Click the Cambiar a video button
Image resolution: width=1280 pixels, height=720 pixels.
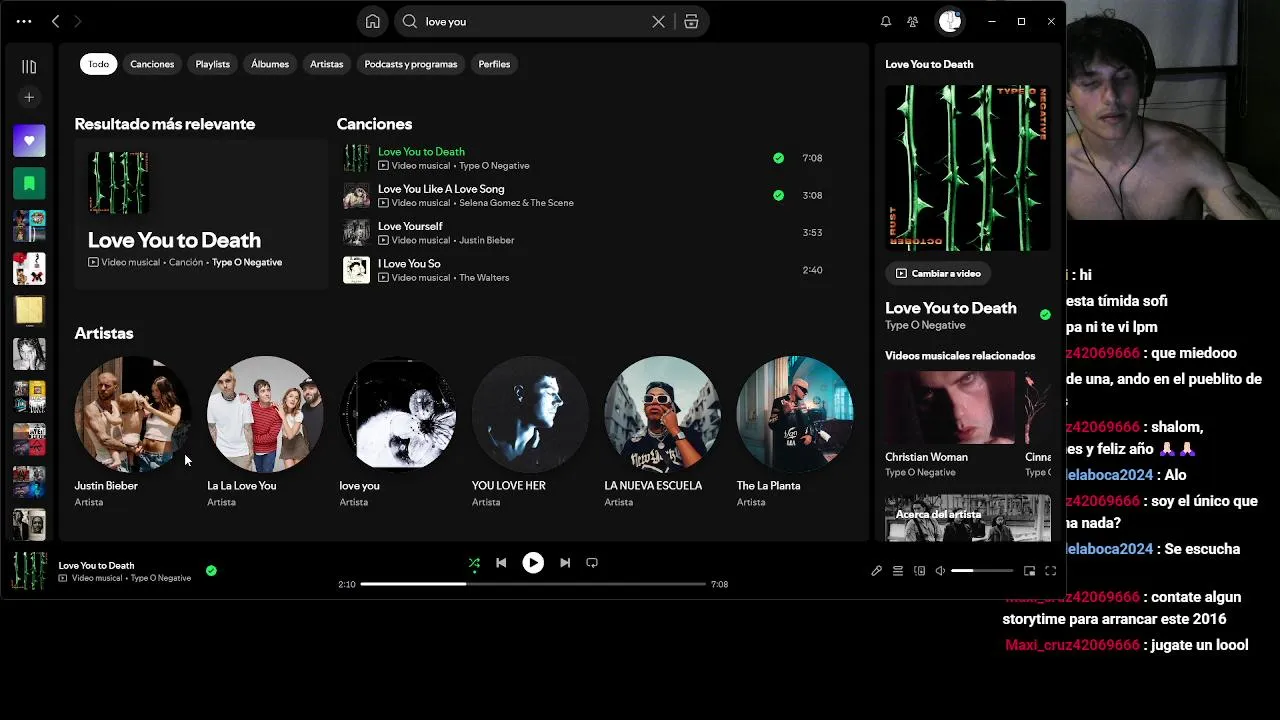(938, 273)
